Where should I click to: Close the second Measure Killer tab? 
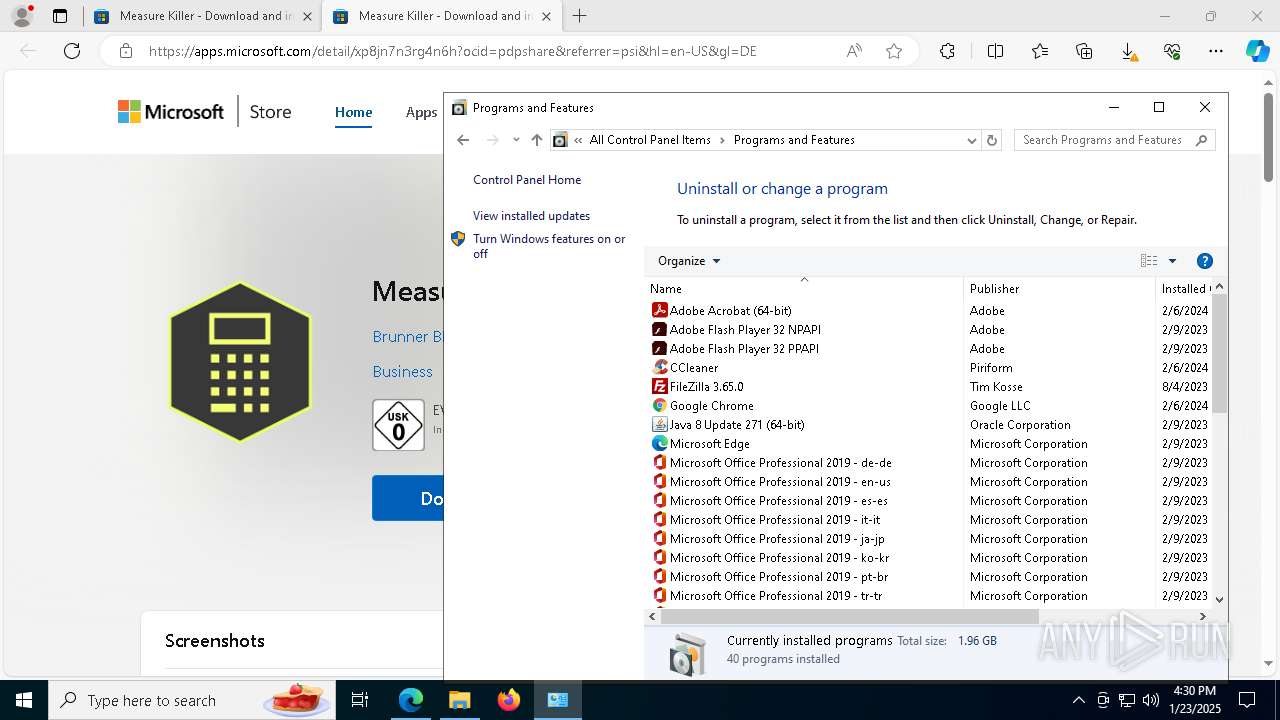tap(546, 16)
